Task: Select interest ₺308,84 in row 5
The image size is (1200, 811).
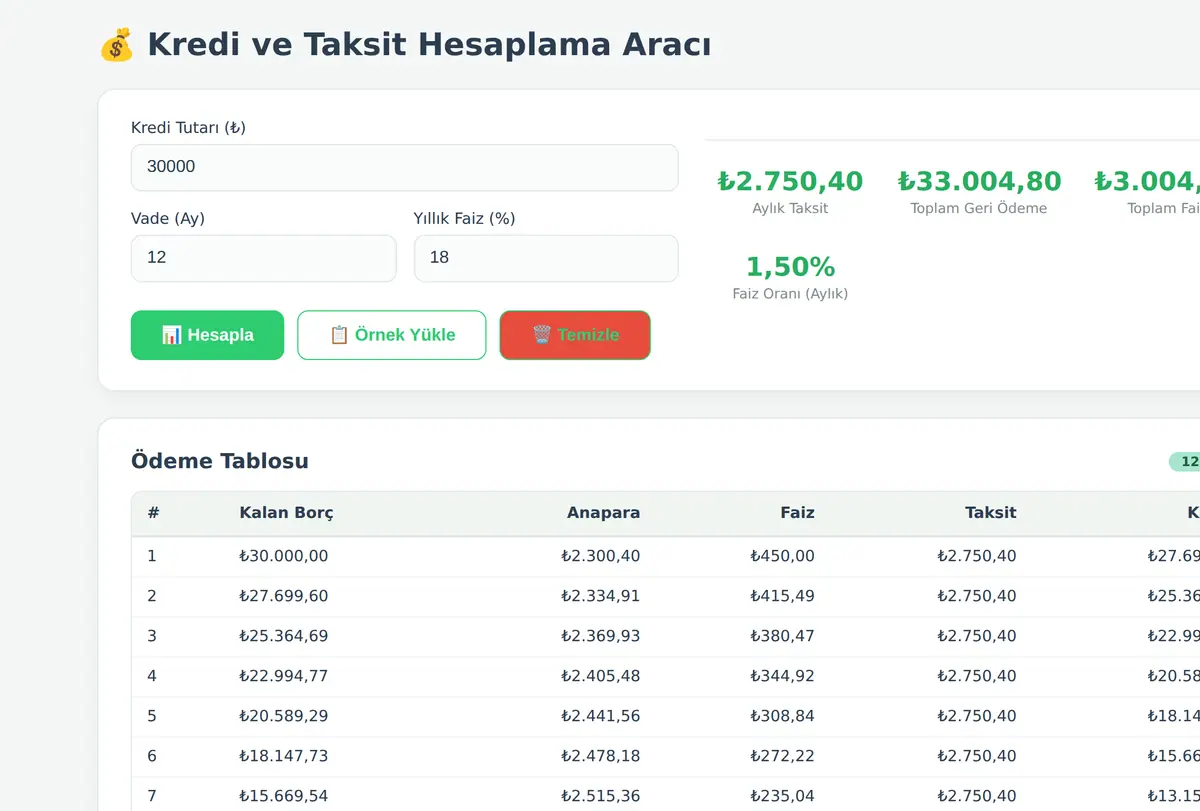Action: tap(782, 716)
